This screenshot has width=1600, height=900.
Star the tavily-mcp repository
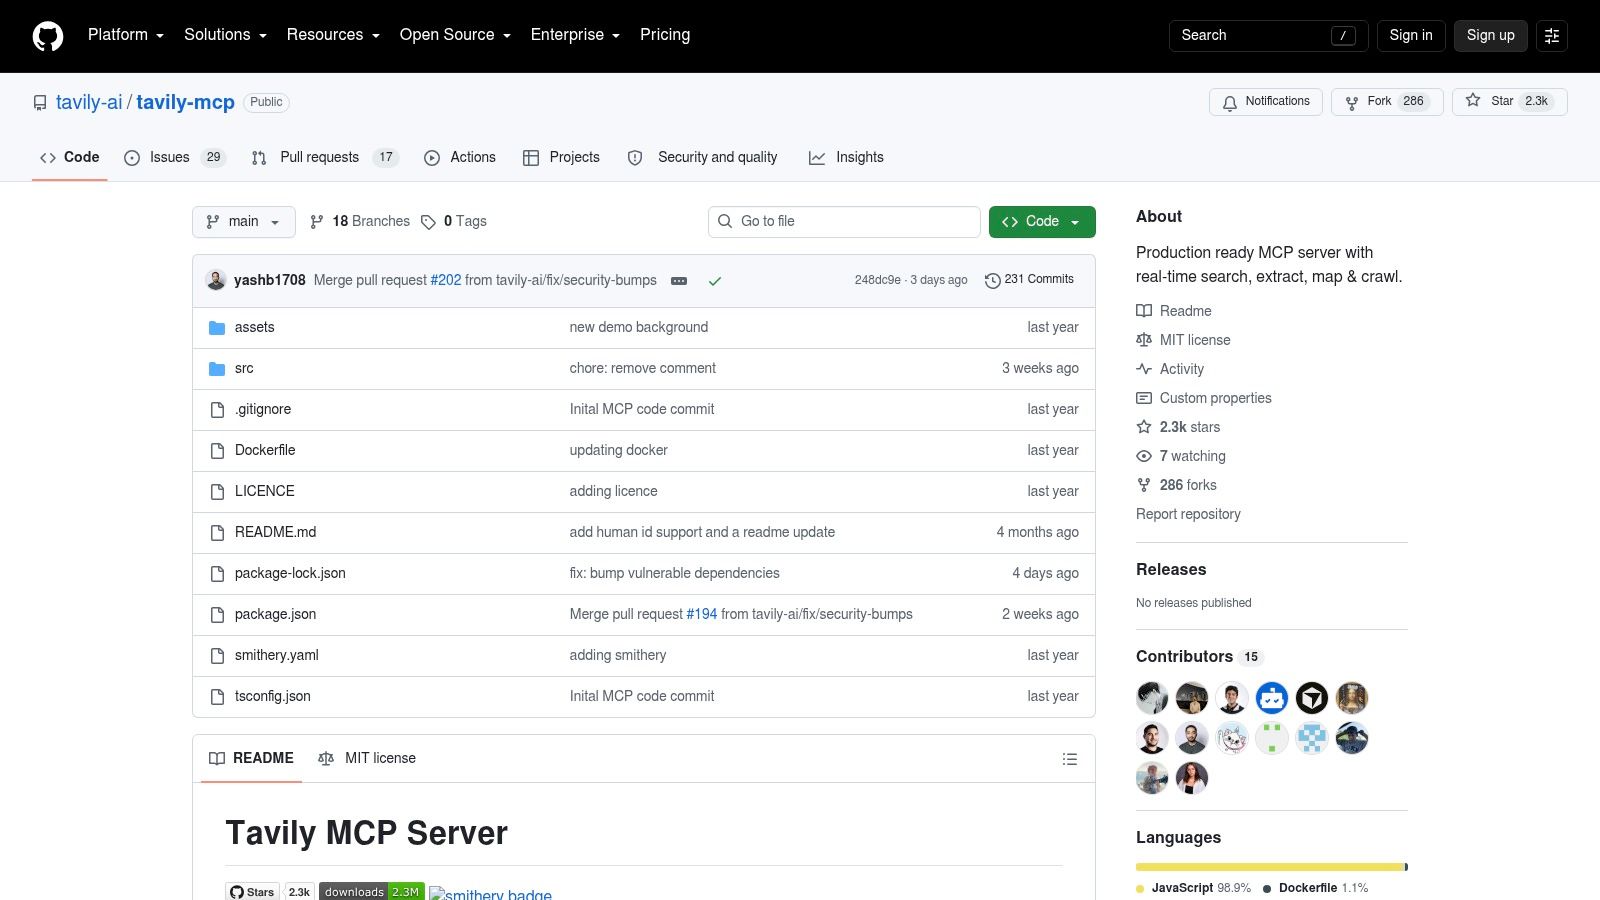pyautogui.click(x=1510, y=102)
